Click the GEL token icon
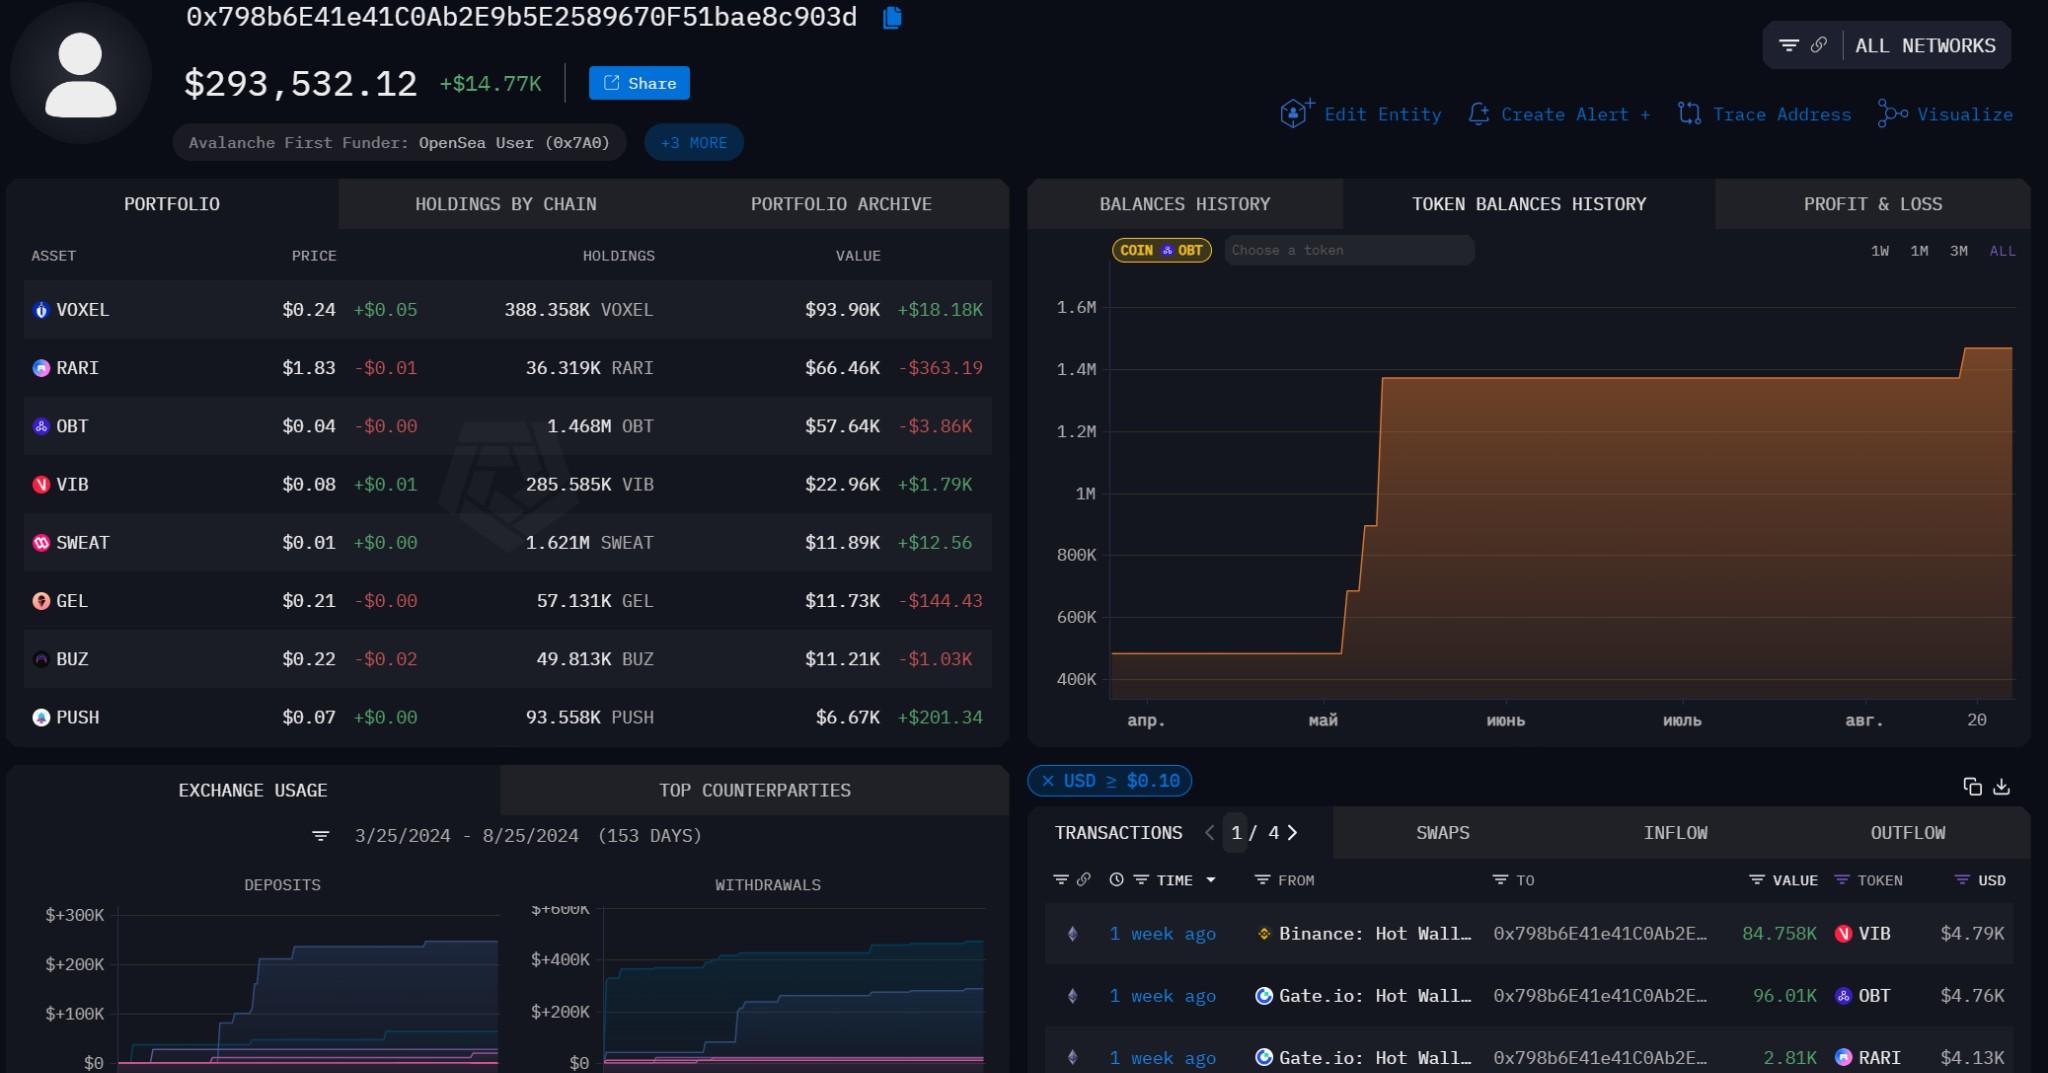Viewport: 2048px width, 1073px height. click(41, 601)
